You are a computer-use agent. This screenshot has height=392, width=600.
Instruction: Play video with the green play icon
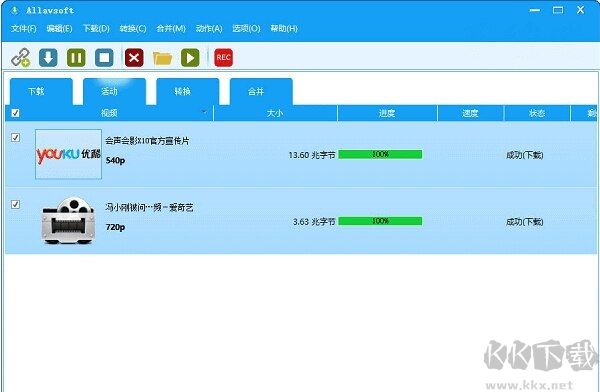tap(190, 58)
